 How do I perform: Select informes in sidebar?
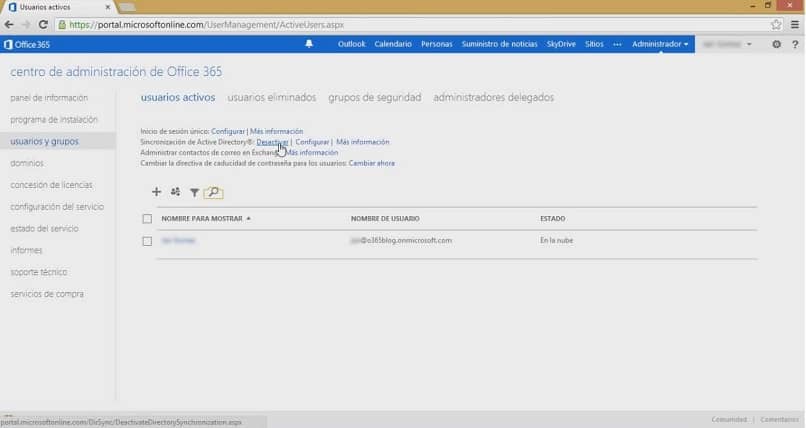pyautogui.click(x=26, y=250)
